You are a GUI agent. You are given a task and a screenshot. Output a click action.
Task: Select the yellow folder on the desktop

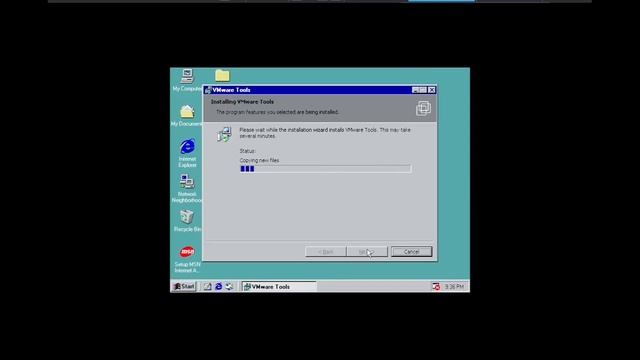click(222, 76)
